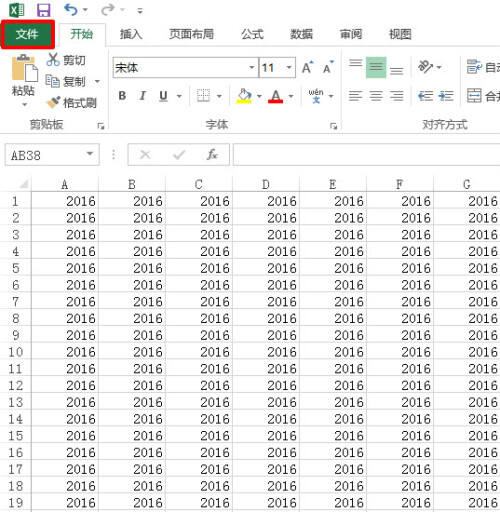This screenshot has width=500, height=512.
Task: Click the 粘贴 paste clipboard icon
Action: (24, 68)
